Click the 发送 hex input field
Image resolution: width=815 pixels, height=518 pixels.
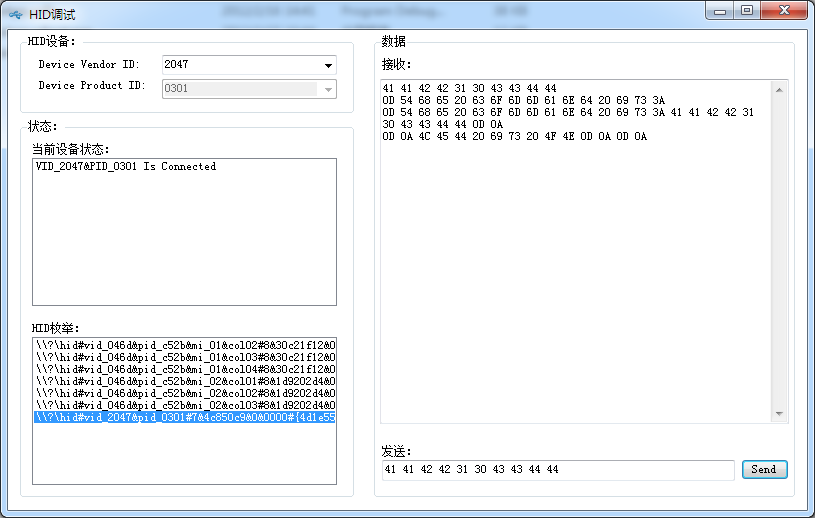(x=557, y=470)
